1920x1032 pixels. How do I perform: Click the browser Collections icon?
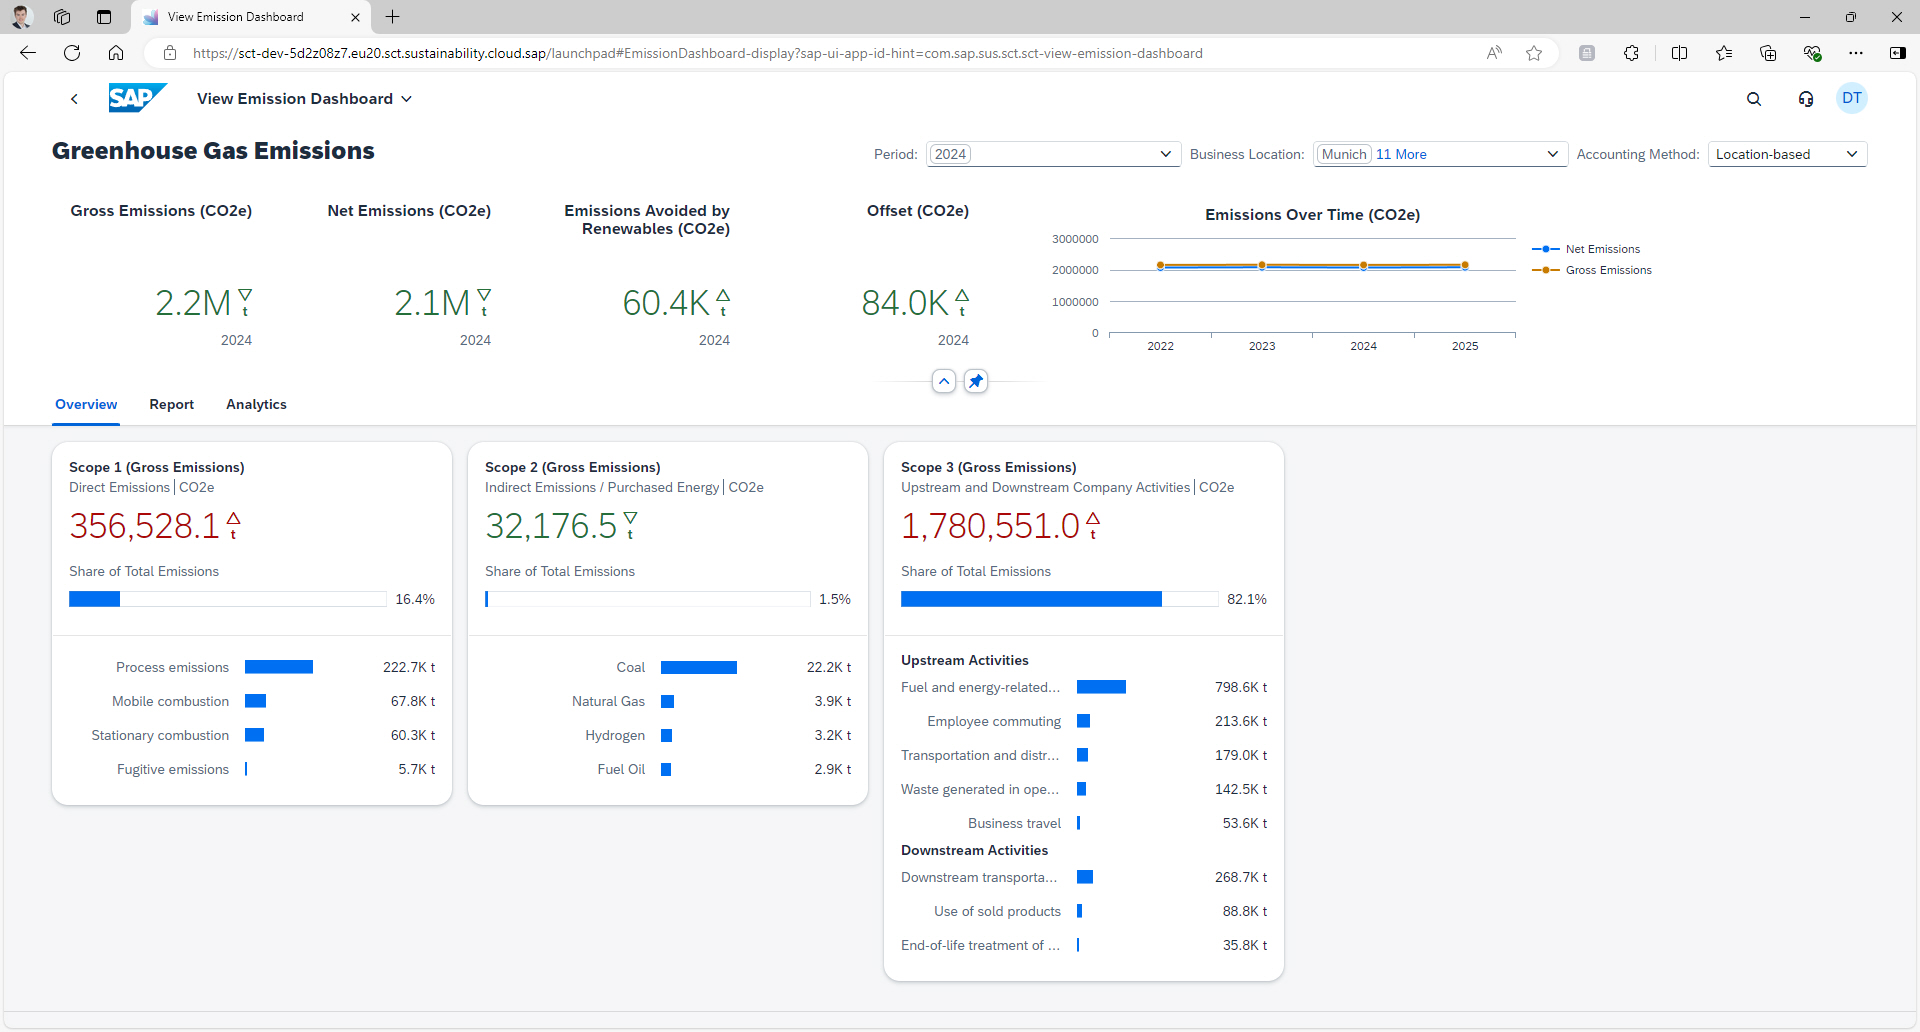(x=1768, y=53)
